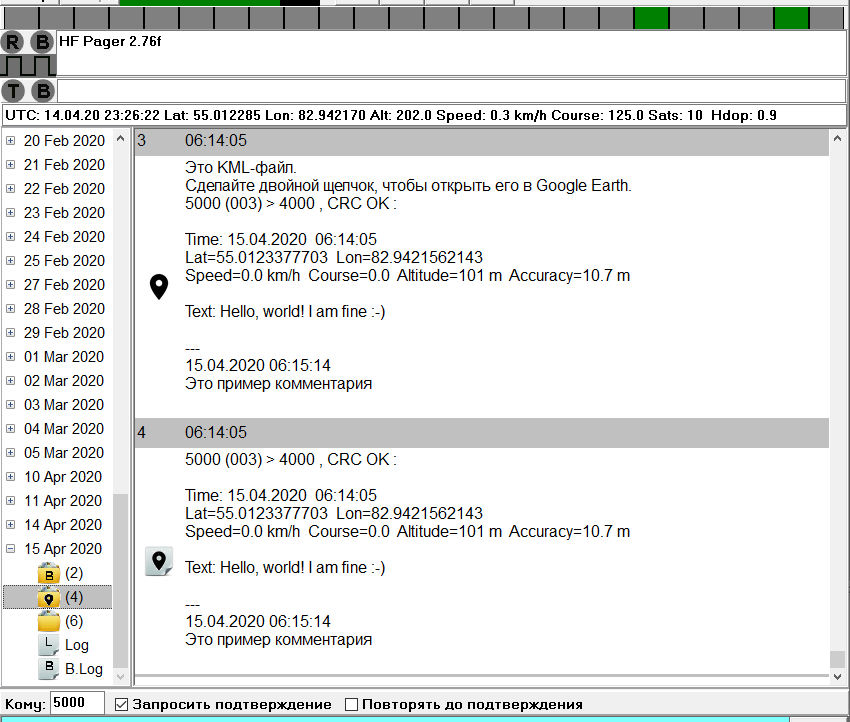The height and width of the screenshot is (722, 850).
Task: Open the B.Log file entry
Action: pos(49,669)
